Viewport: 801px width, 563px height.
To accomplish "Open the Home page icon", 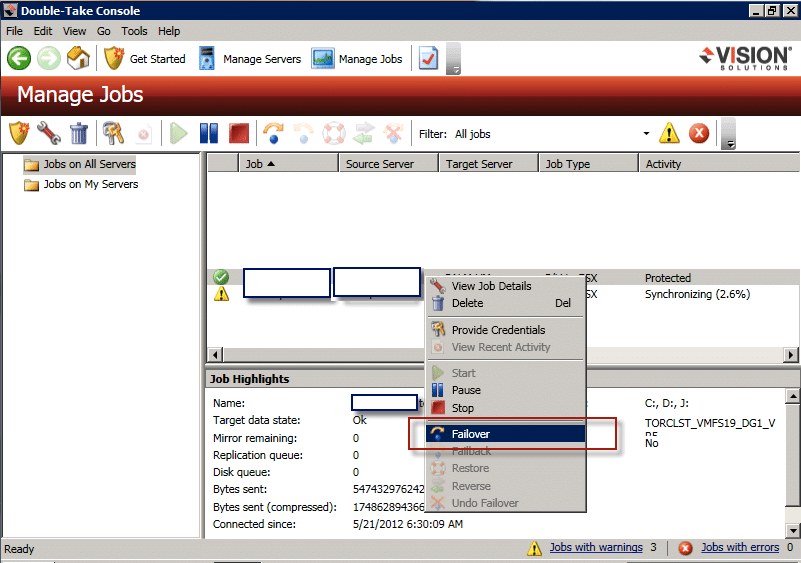I will click(78, 58).
